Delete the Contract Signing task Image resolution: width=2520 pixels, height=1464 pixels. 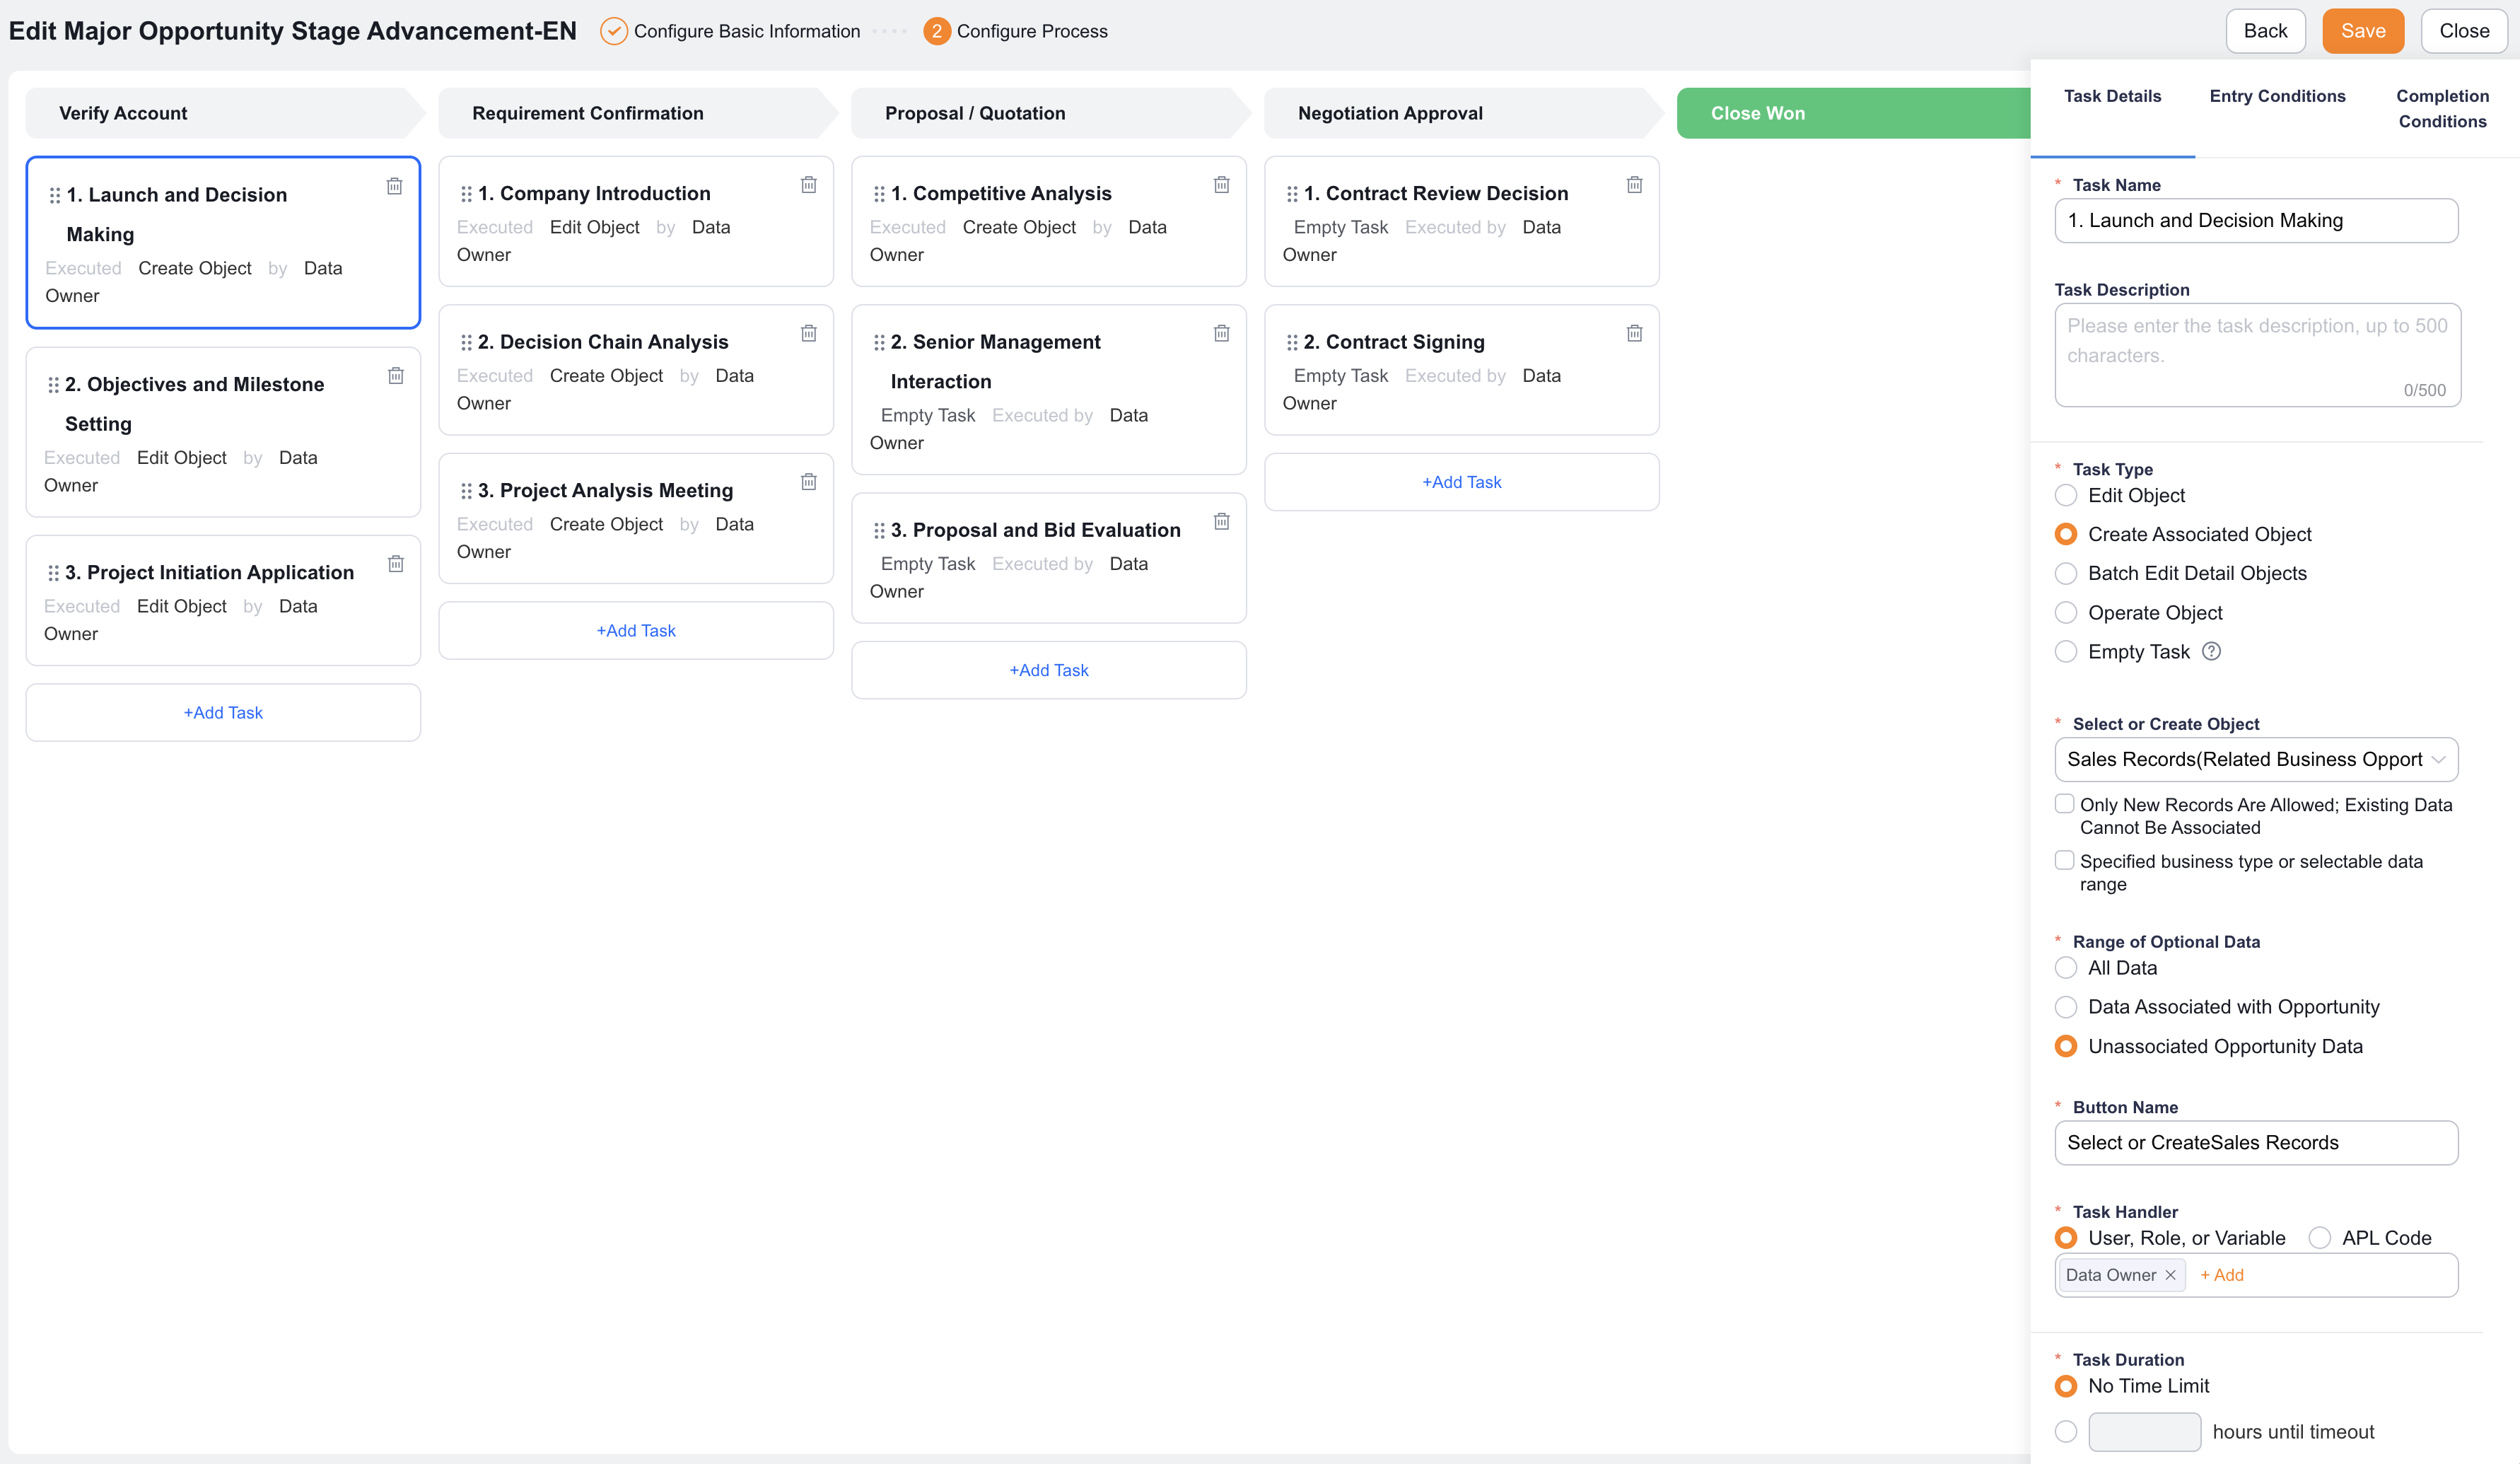point(1635,333)
